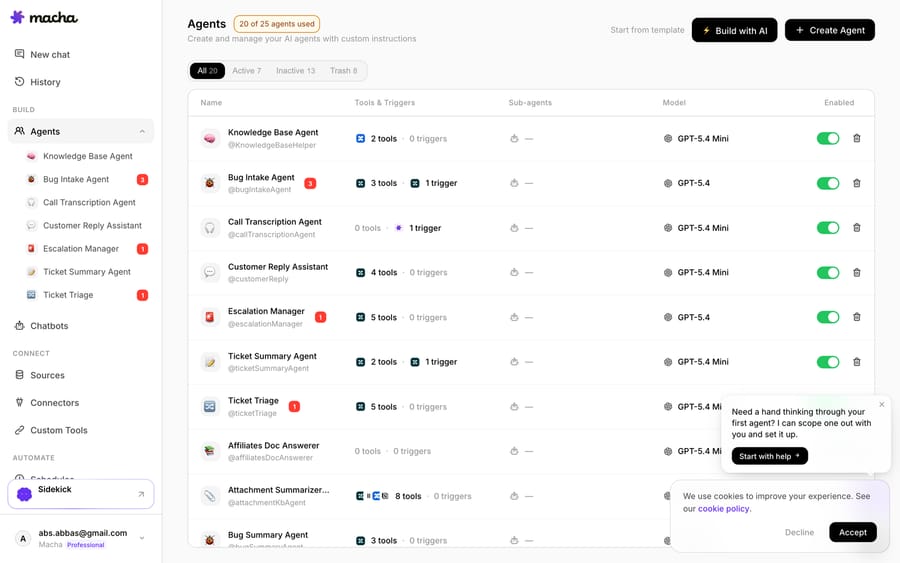900x563 pixels.
Task: Click the Model column header
Action: pyautogui.click(x=674, y=102)
